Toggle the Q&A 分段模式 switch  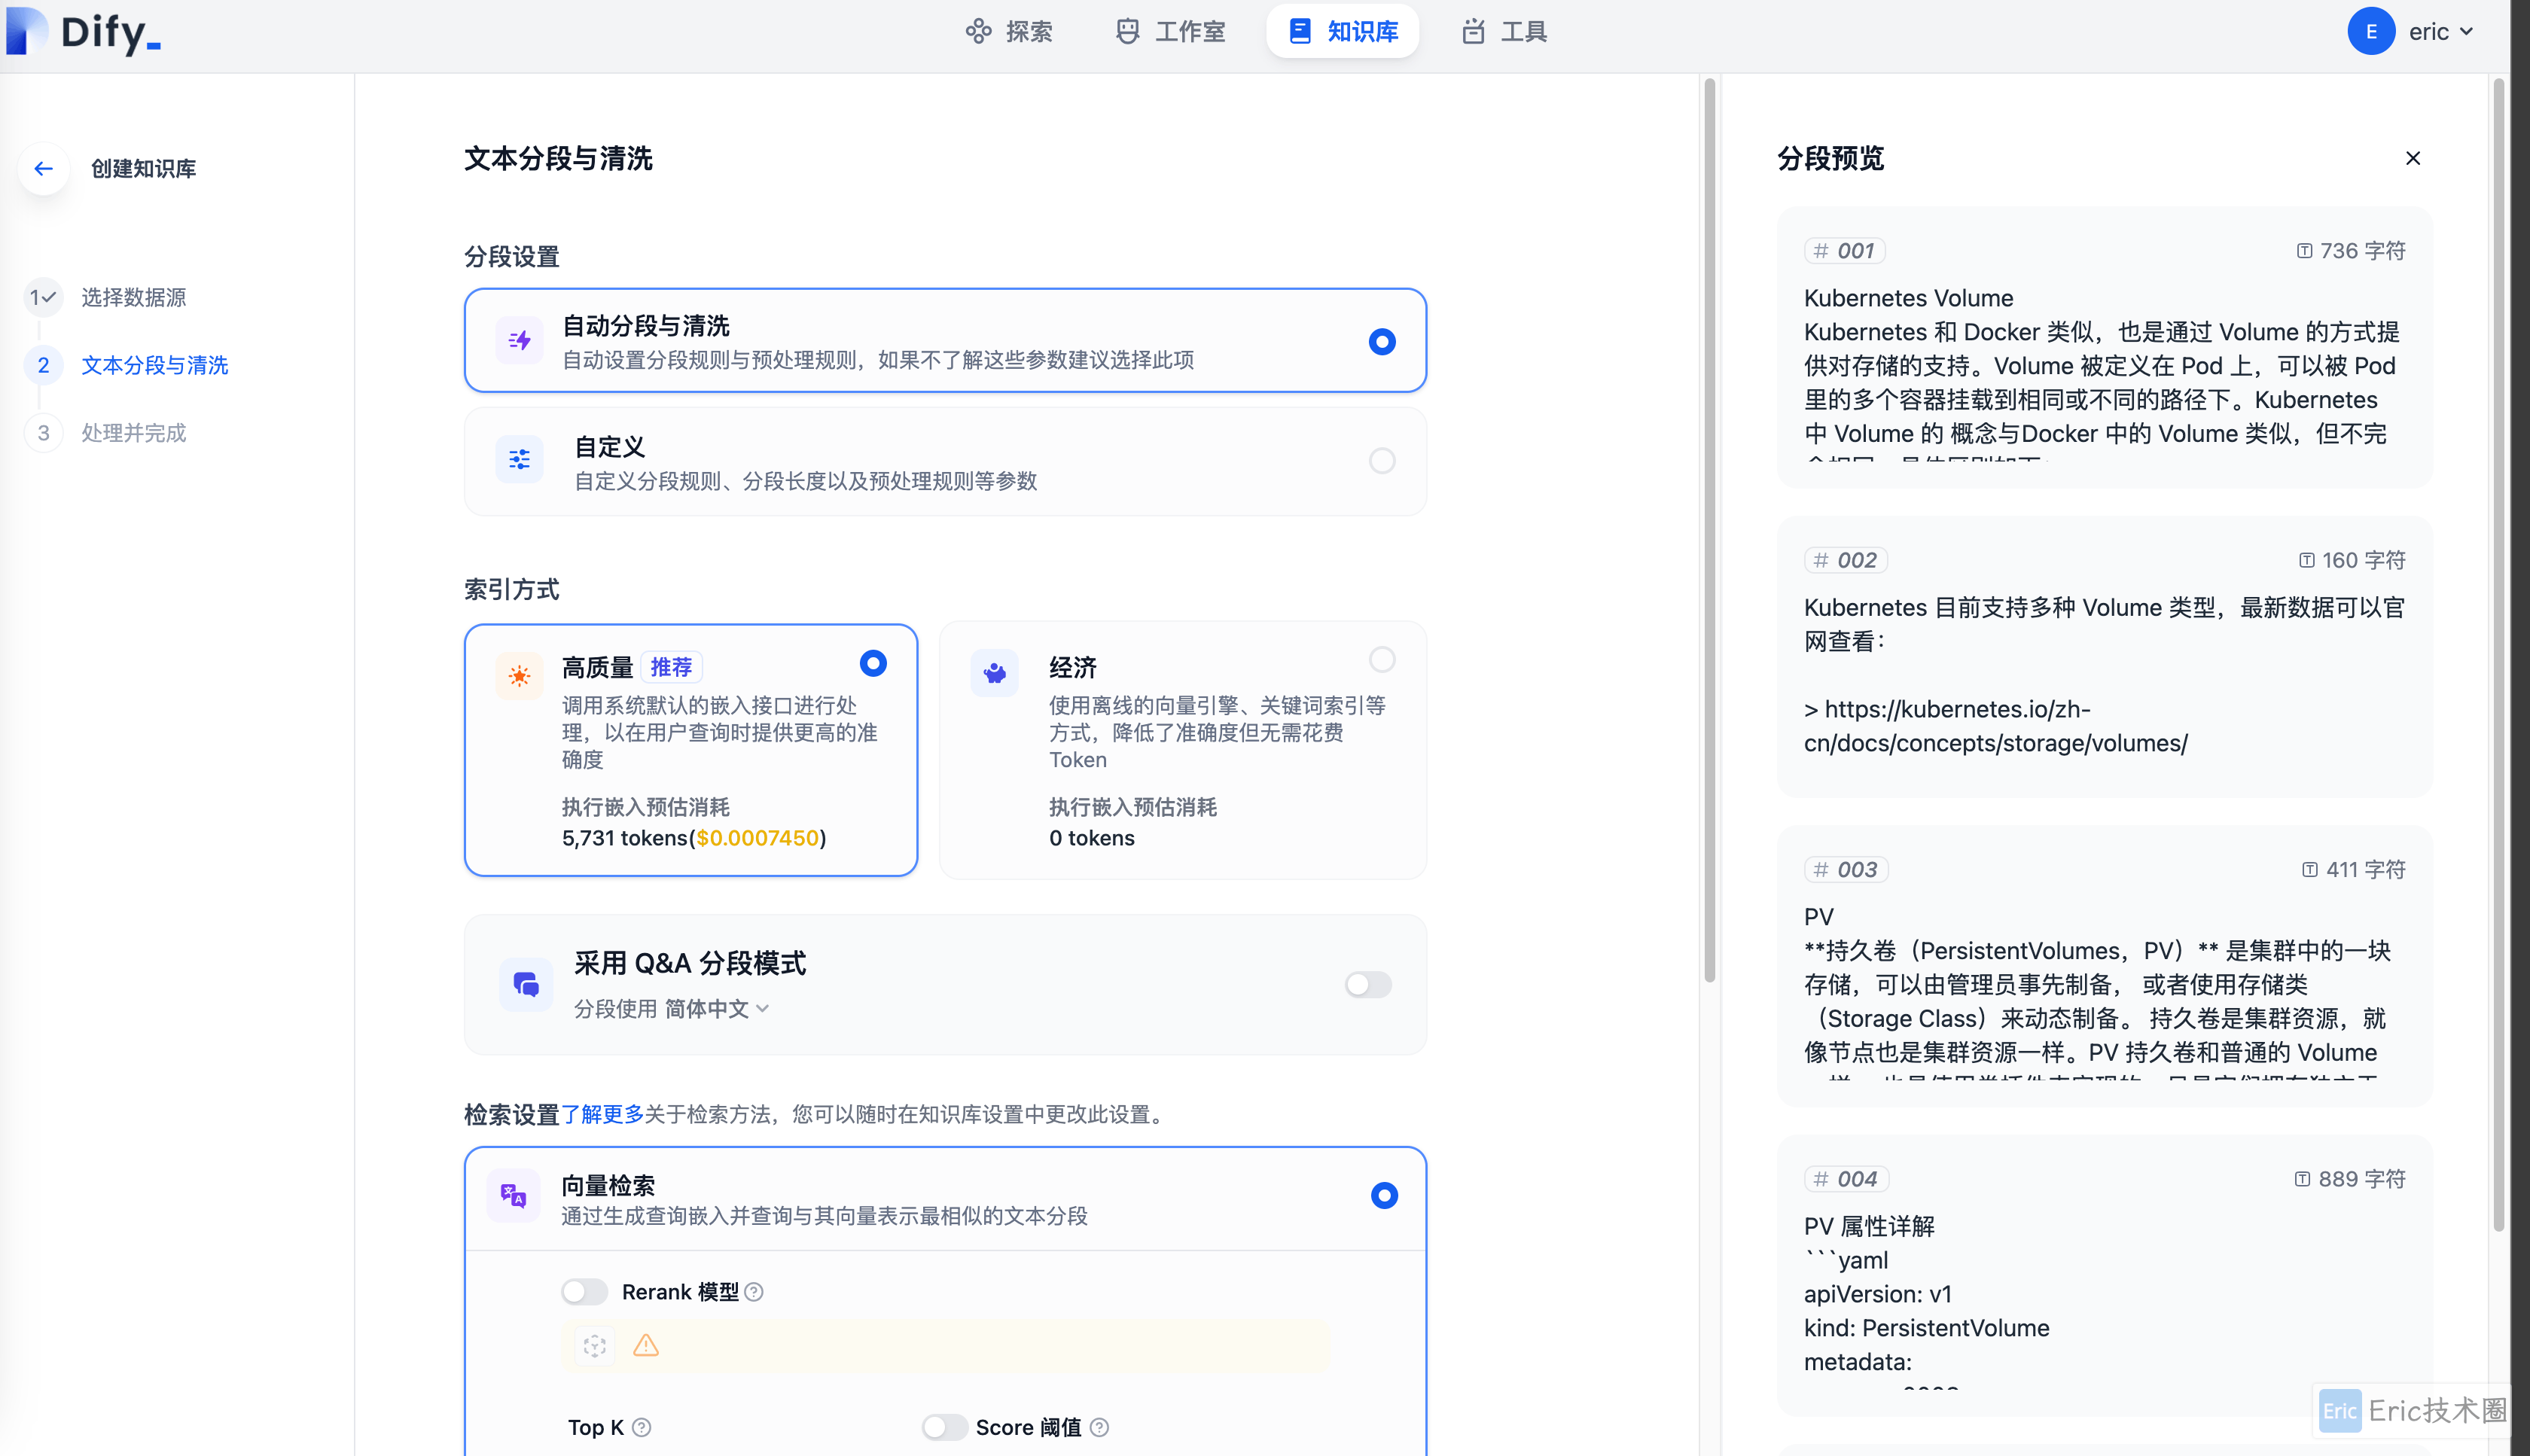click(1368, 985)
